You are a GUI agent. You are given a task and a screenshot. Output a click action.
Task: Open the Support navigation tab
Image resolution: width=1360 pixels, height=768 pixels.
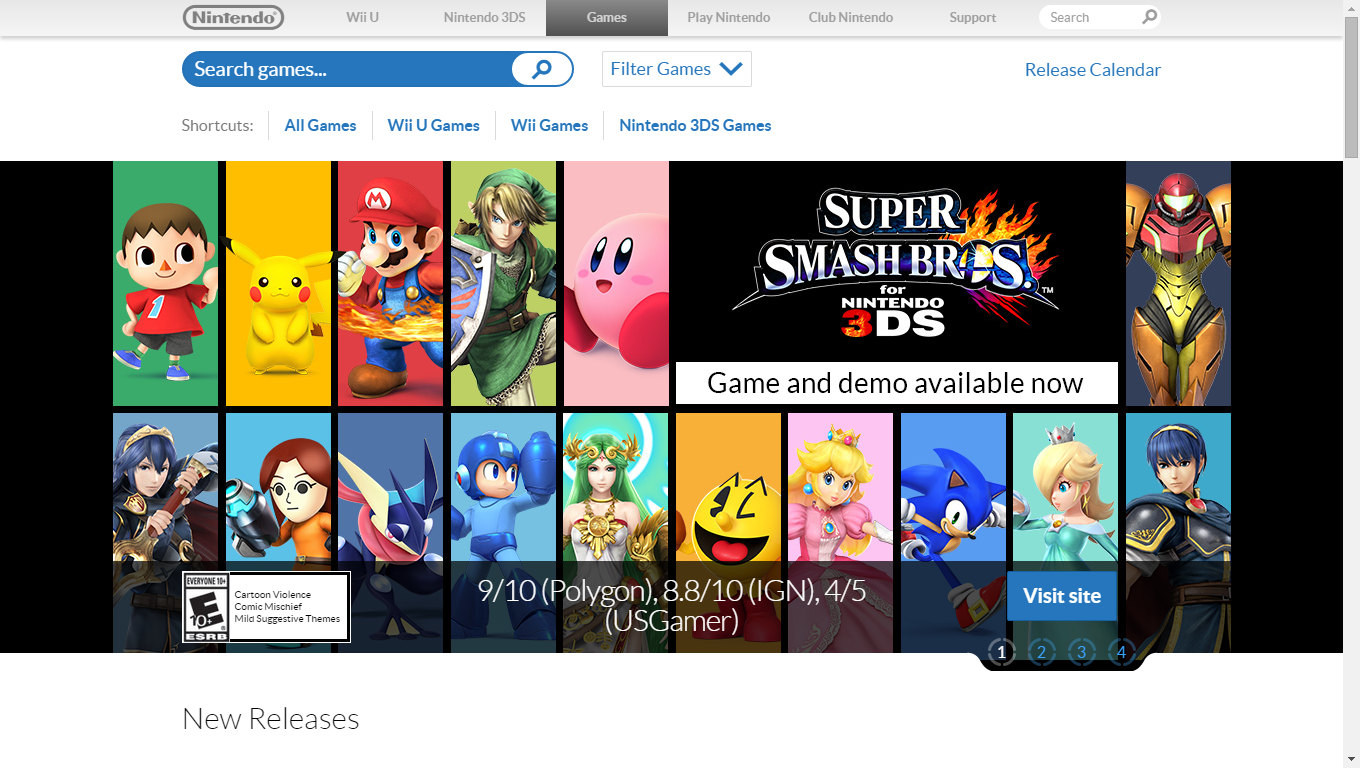(972, 17)
